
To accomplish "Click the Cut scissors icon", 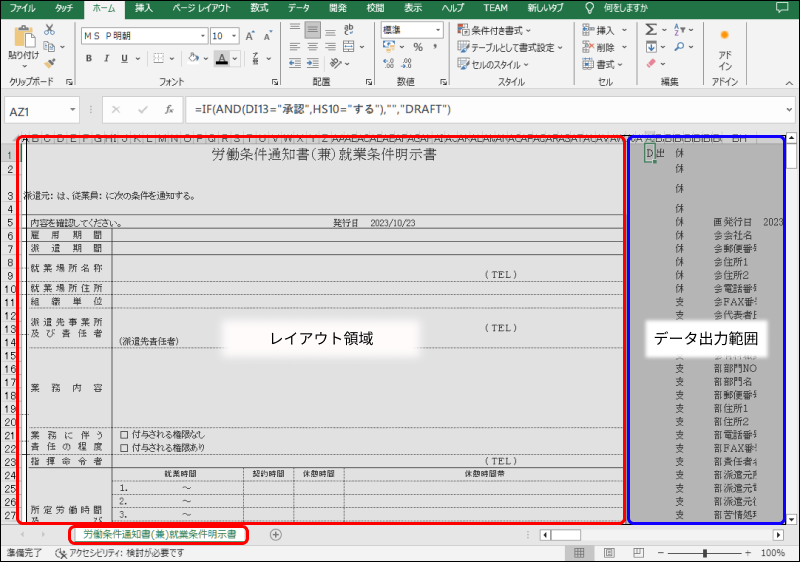I will [x=50, y=30].
